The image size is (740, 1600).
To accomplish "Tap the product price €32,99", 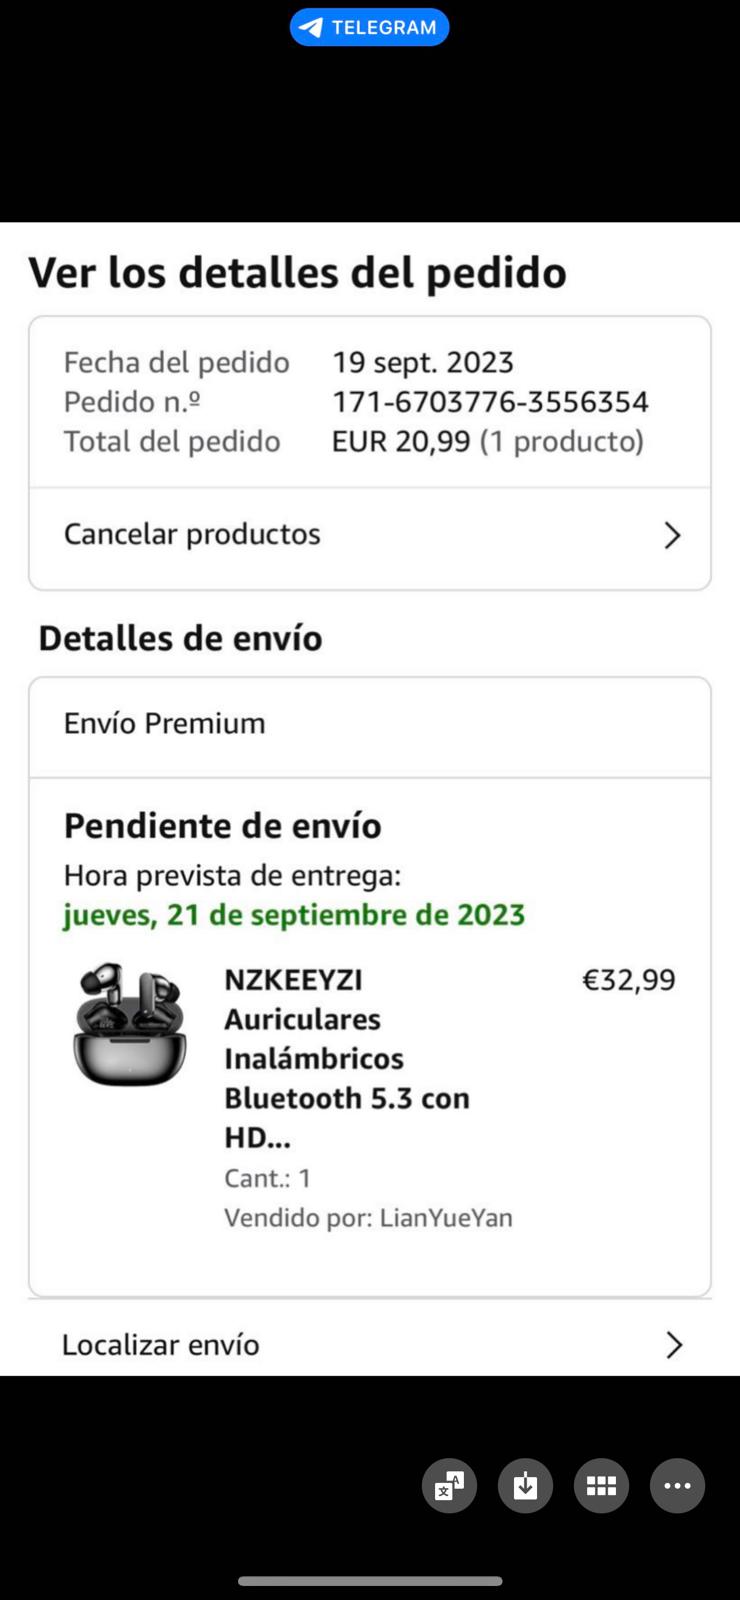I will point(629,980).
